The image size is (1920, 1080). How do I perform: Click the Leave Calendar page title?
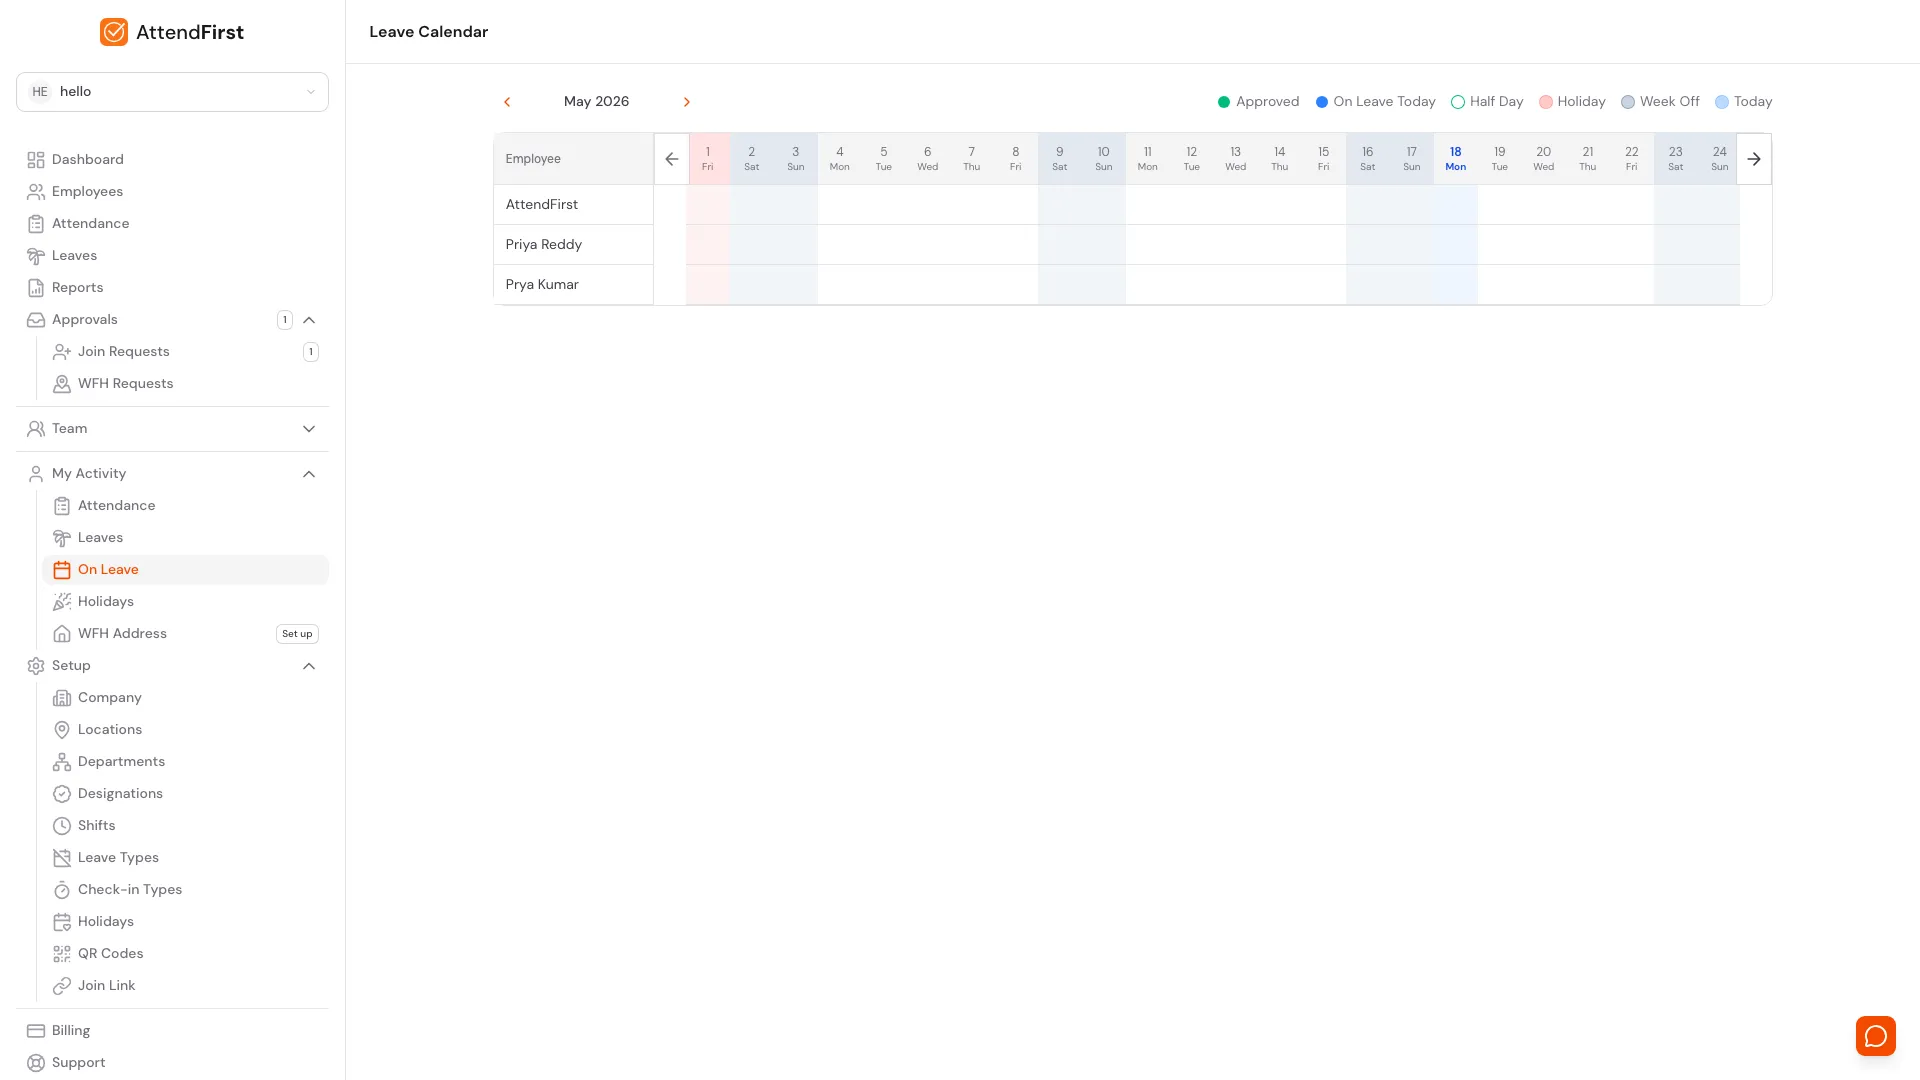pyautogui.click(x=429, y=32)
